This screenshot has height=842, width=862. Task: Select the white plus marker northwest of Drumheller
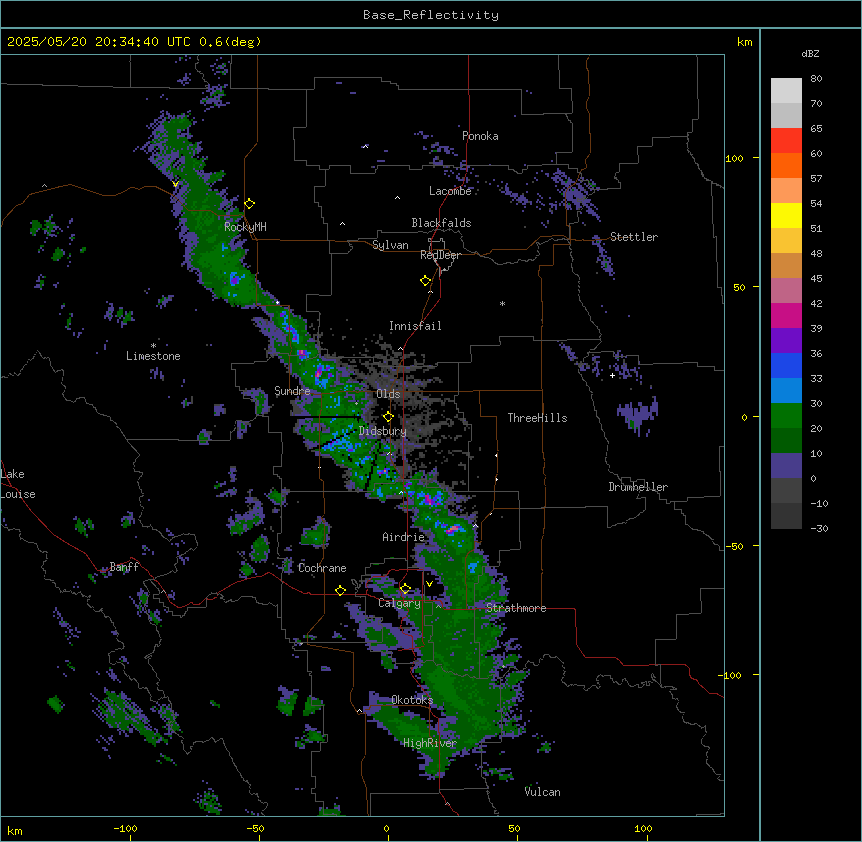[612, 375]
